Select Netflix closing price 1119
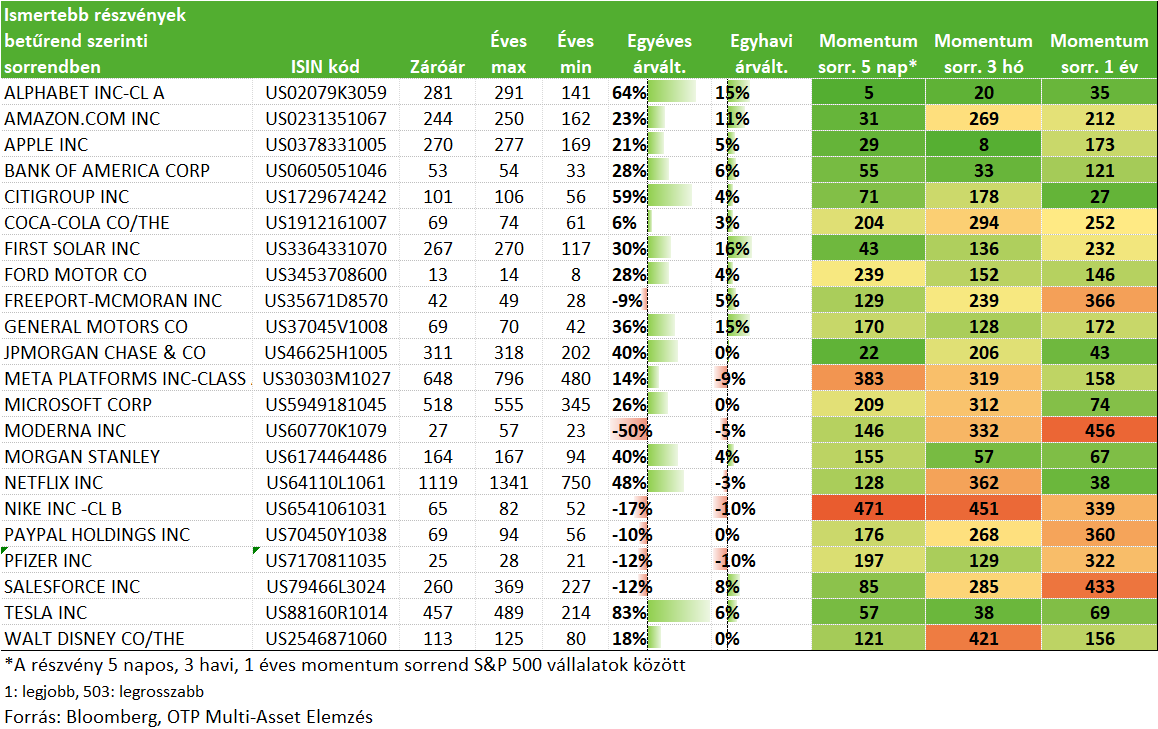The image size is (1158, 729). (x=438, y=482)
